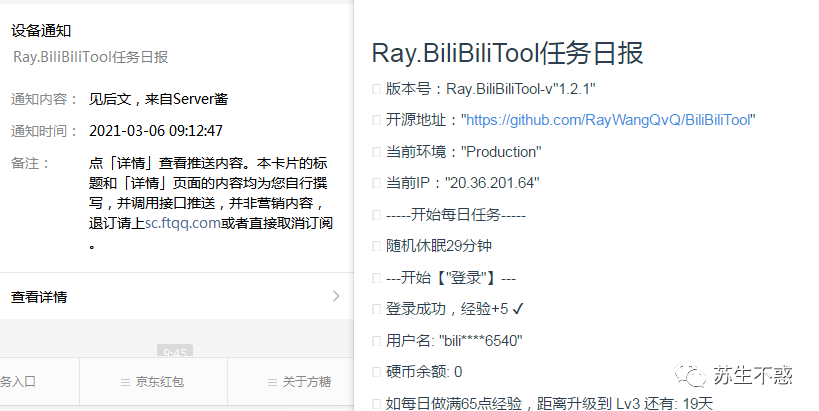Click the card subtitle Ray.BiliBiliTool任务日报

click(90, 57)
